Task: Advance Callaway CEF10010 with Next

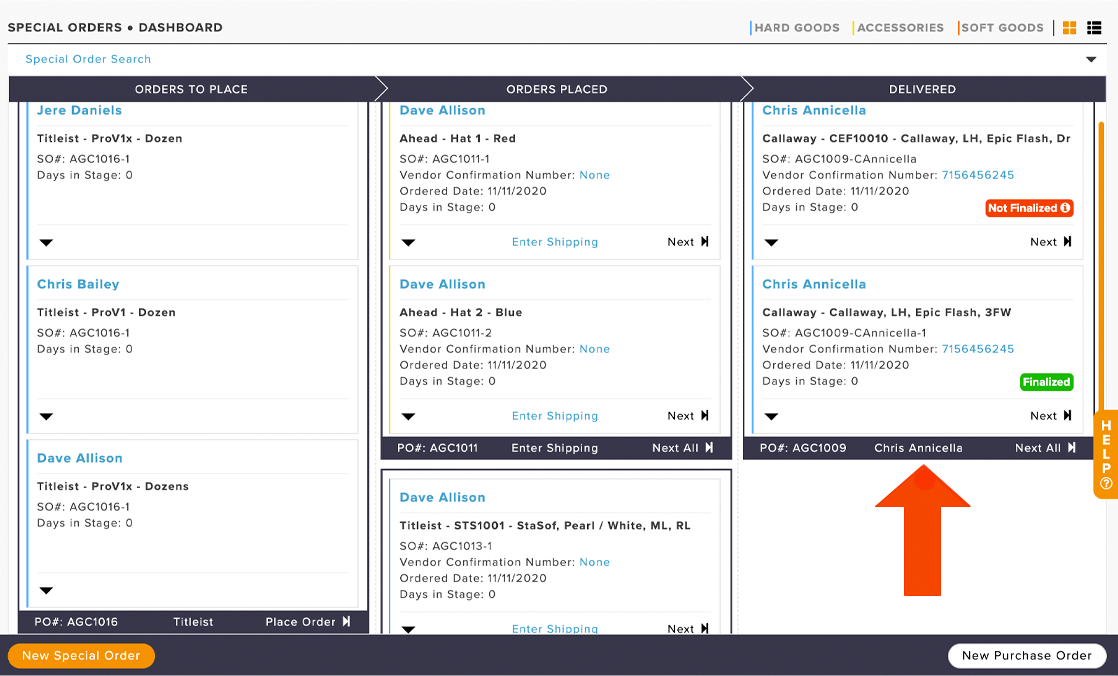Action: coord(1051,242)
